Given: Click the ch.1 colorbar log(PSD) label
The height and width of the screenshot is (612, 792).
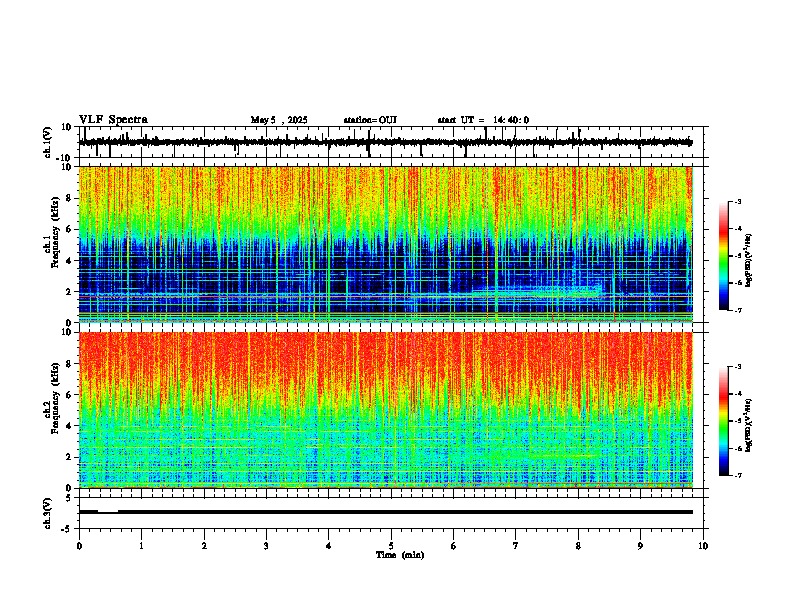Looking at the screenshot, I should click(749, 261).
